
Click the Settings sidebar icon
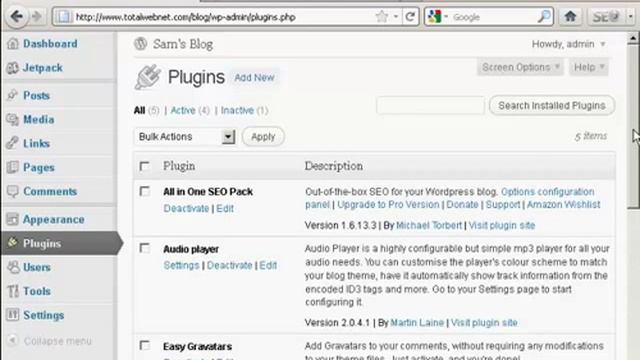tap(13, 315)
